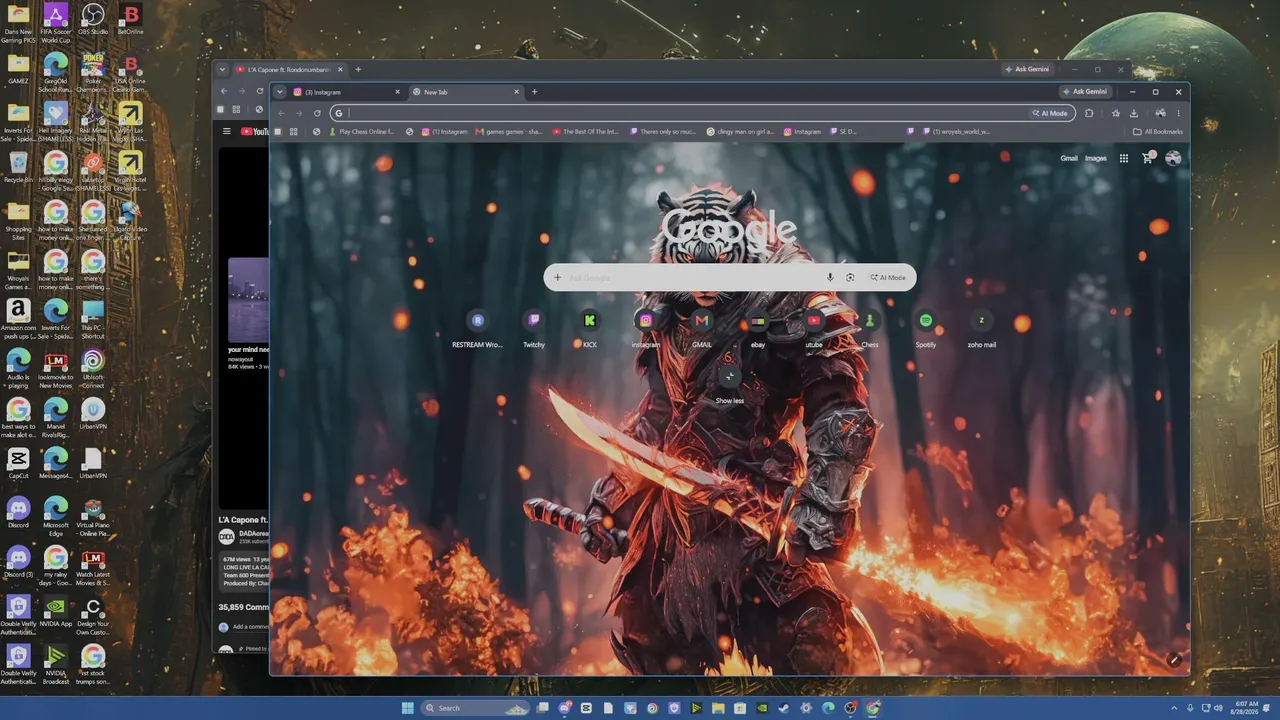Open Chrome downloads icon
Viewport: 1280px width, 720px height.
pos(1134,113)
